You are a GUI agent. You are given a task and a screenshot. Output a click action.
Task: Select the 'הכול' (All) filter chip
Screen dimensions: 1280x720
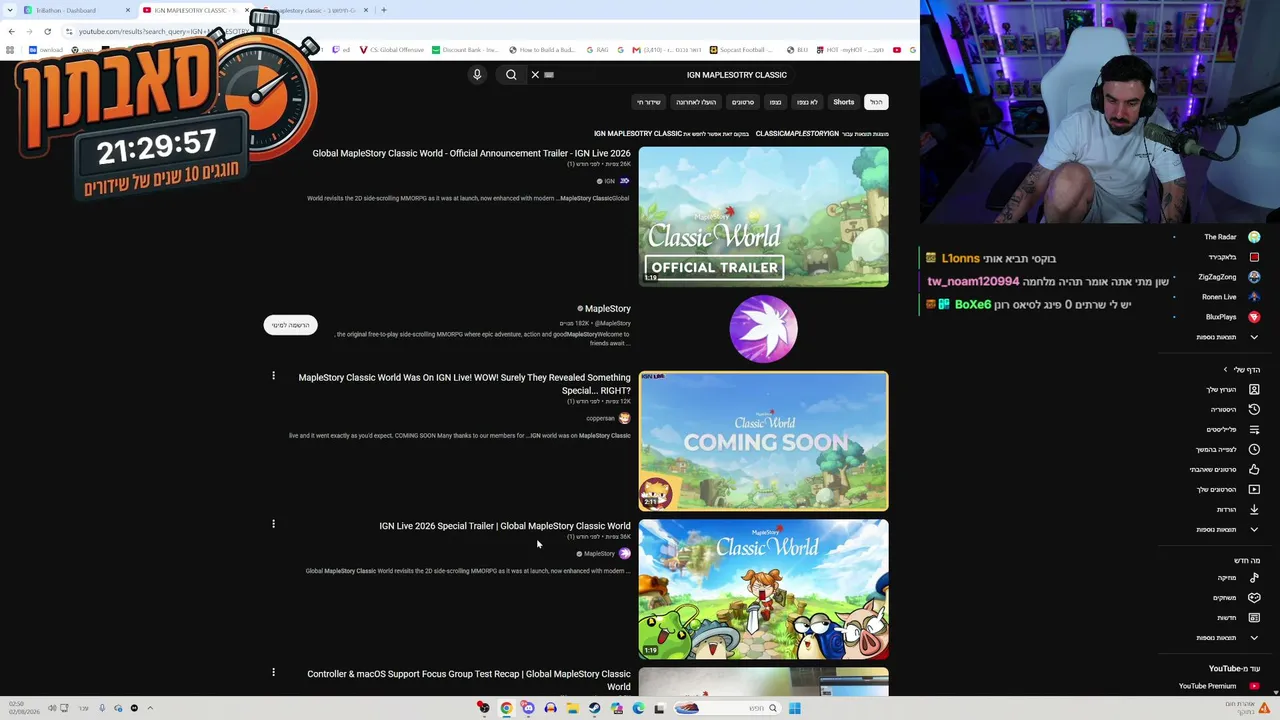point(876,102)
